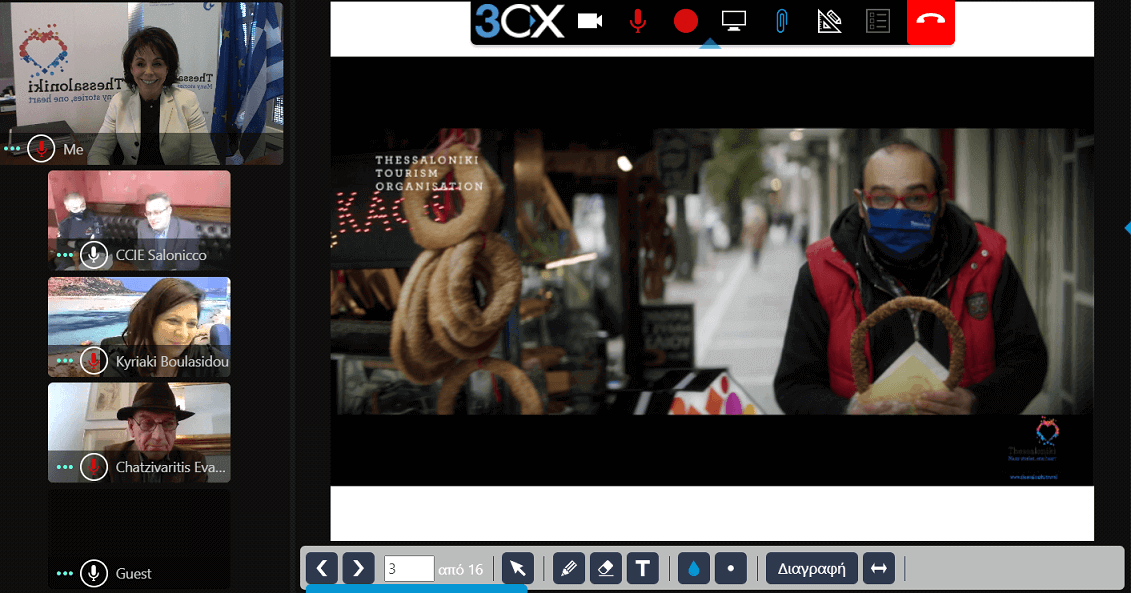Open the three-dot menu for Guest
Screen dimensions: 1131x593
coord(65,573)
